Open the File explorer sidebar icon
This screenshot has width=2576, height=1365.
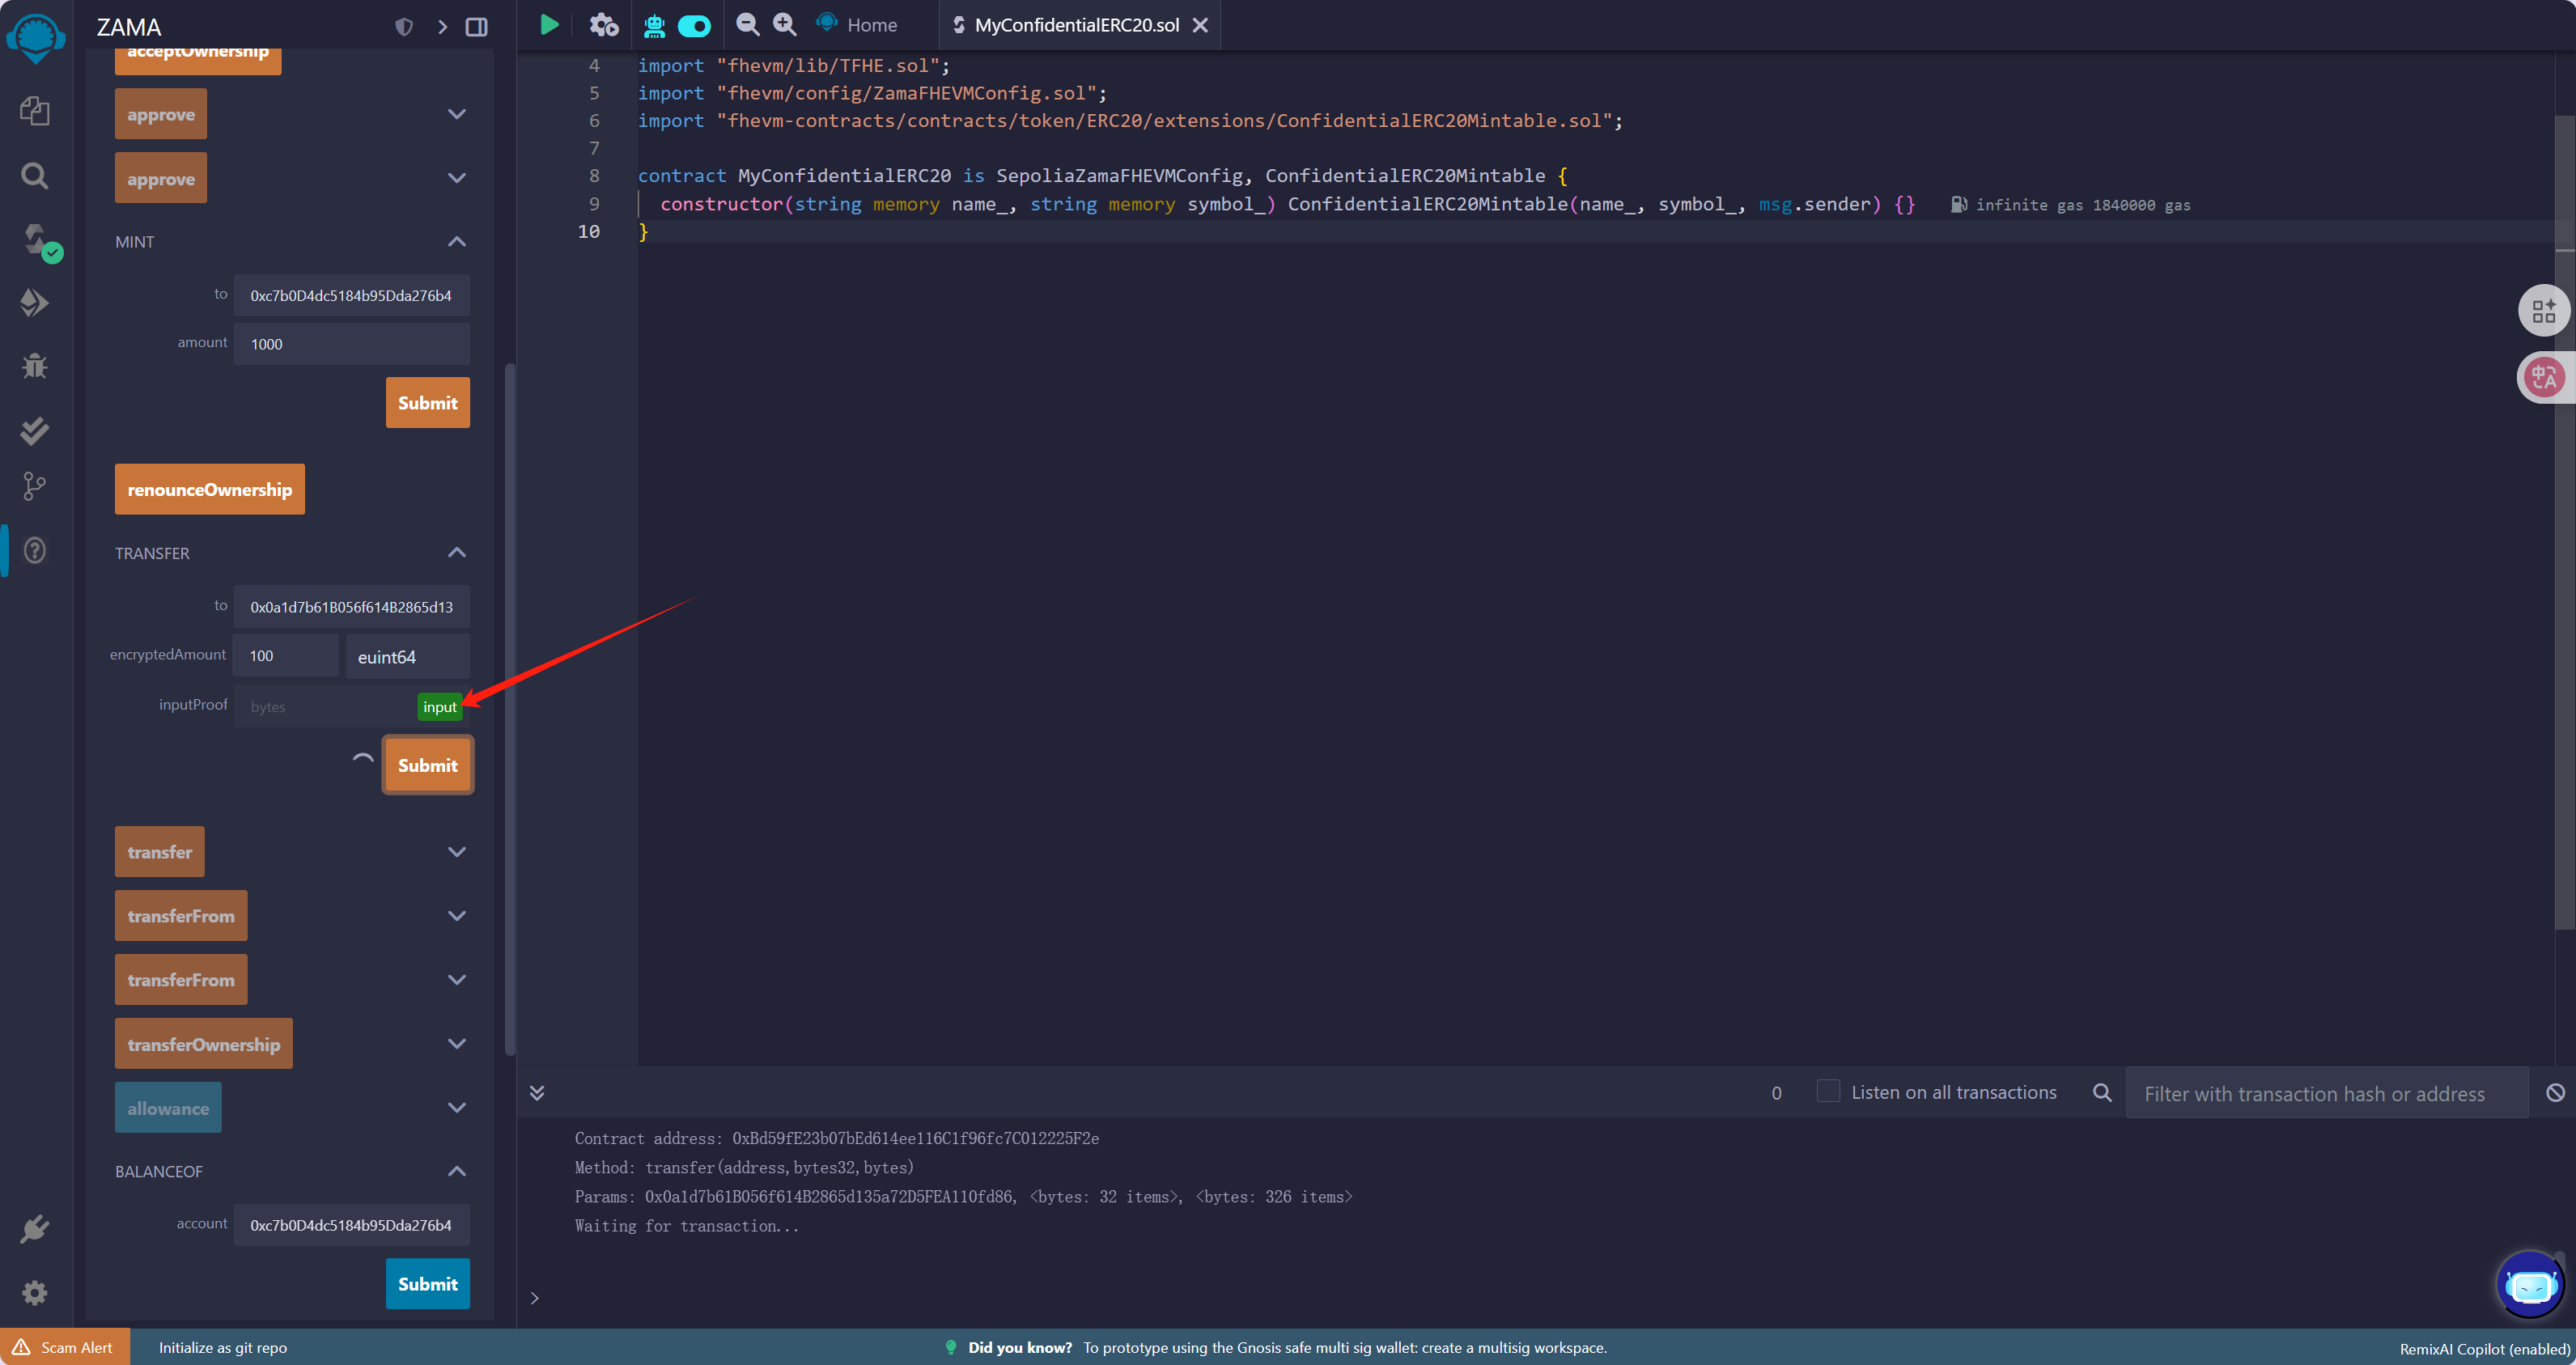[x=35, y=111]
